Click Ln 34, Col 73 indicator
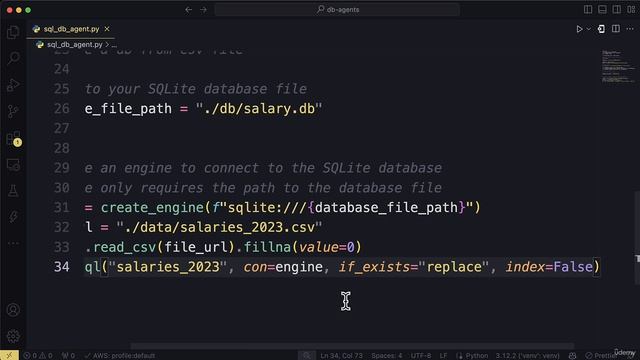The height and width of the screenshot is (360, 640). coord(341,356)
